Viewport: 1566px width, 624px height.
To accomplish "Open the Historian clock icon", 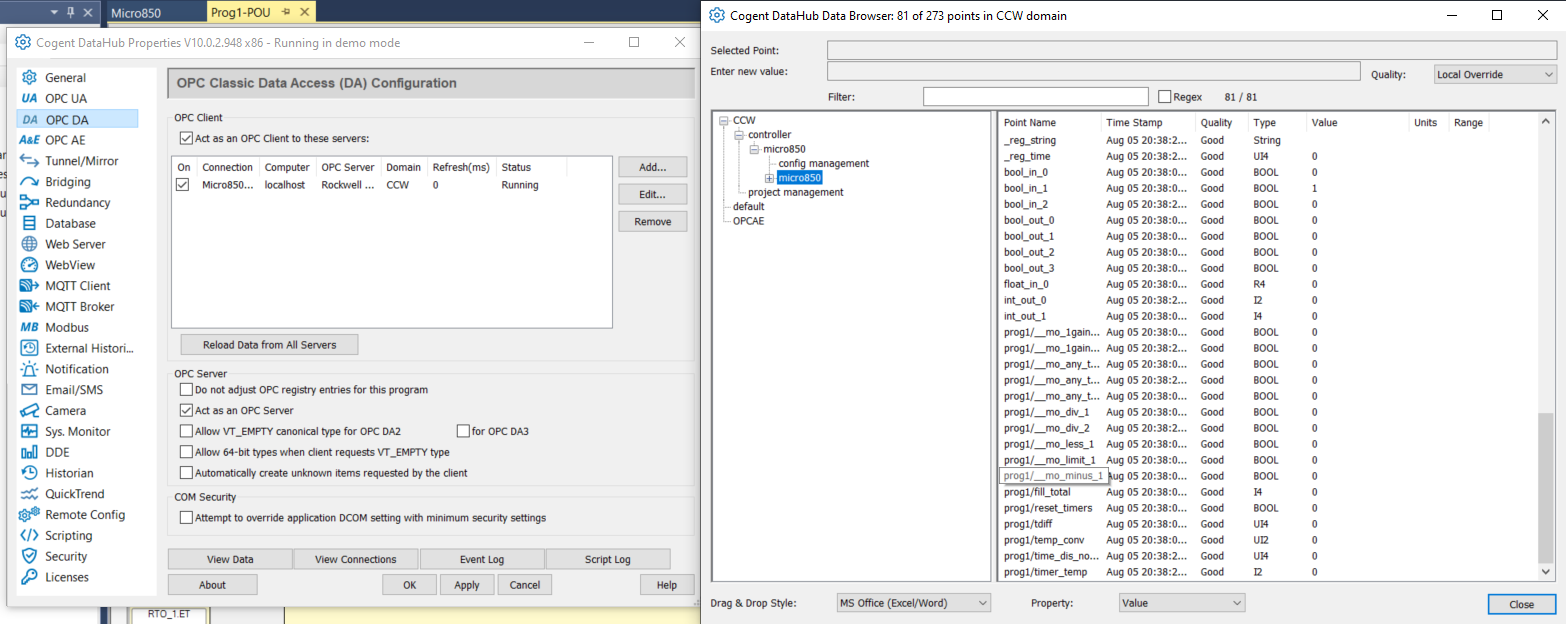I will pyautogui.click(x=29, y=473).
